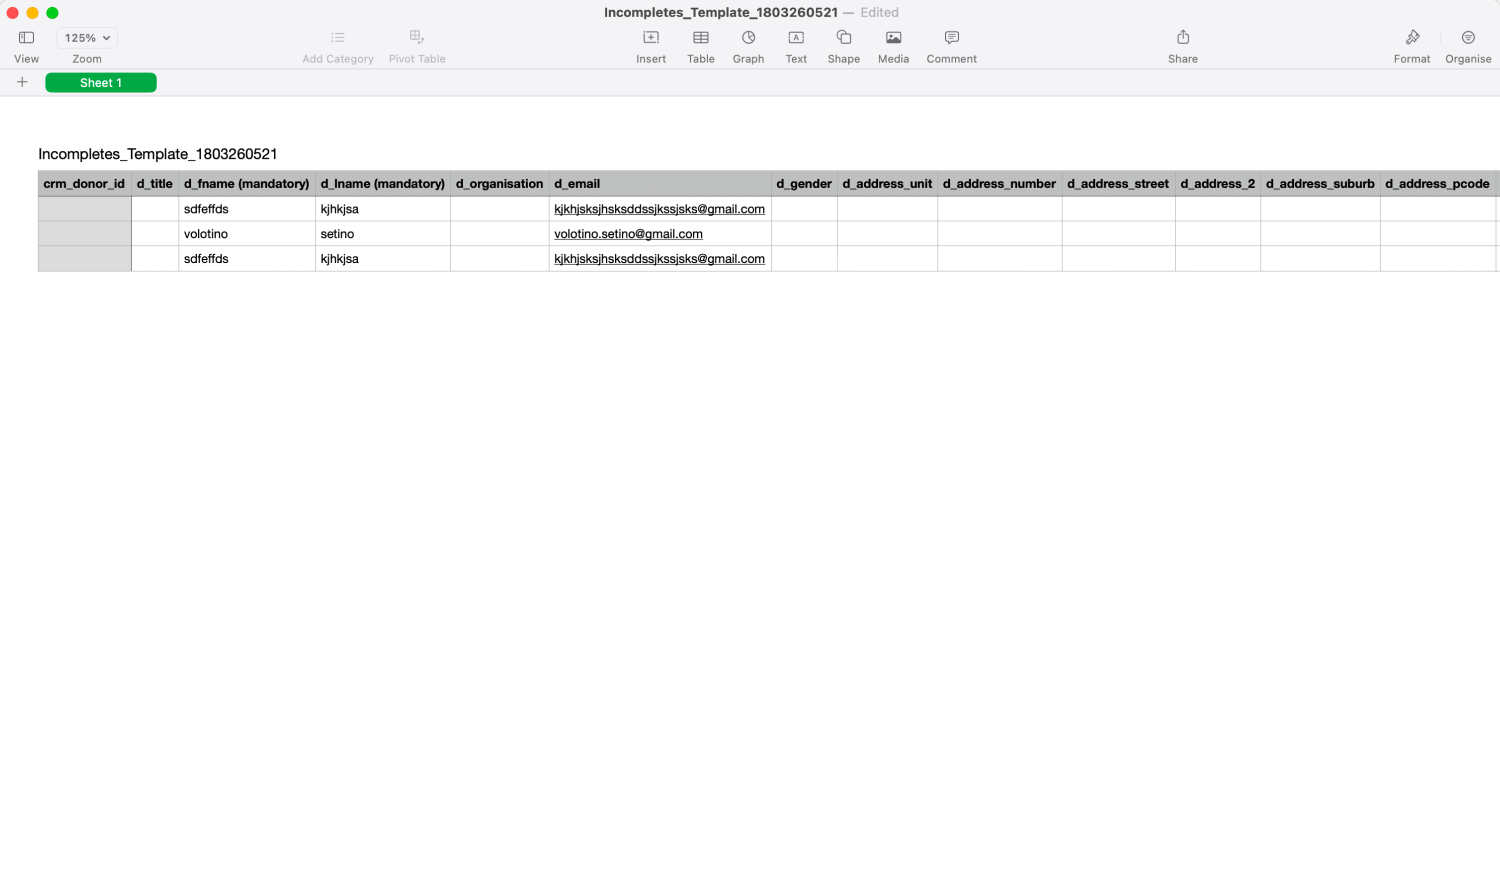Select the cell containing volotino

[x=246, y=234]
